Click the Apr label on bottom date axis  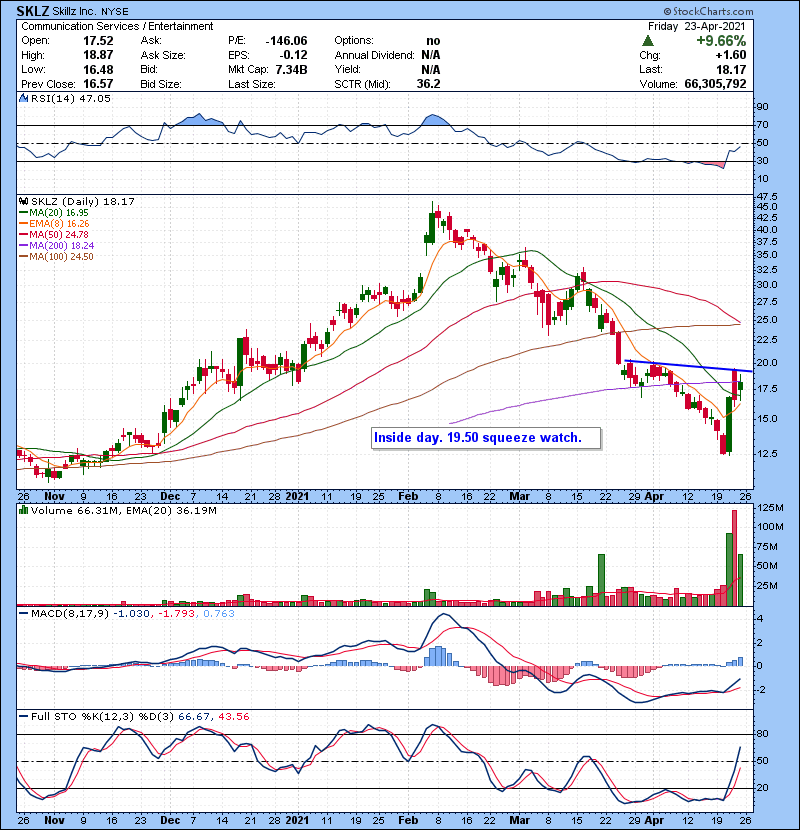pos(654,820)
